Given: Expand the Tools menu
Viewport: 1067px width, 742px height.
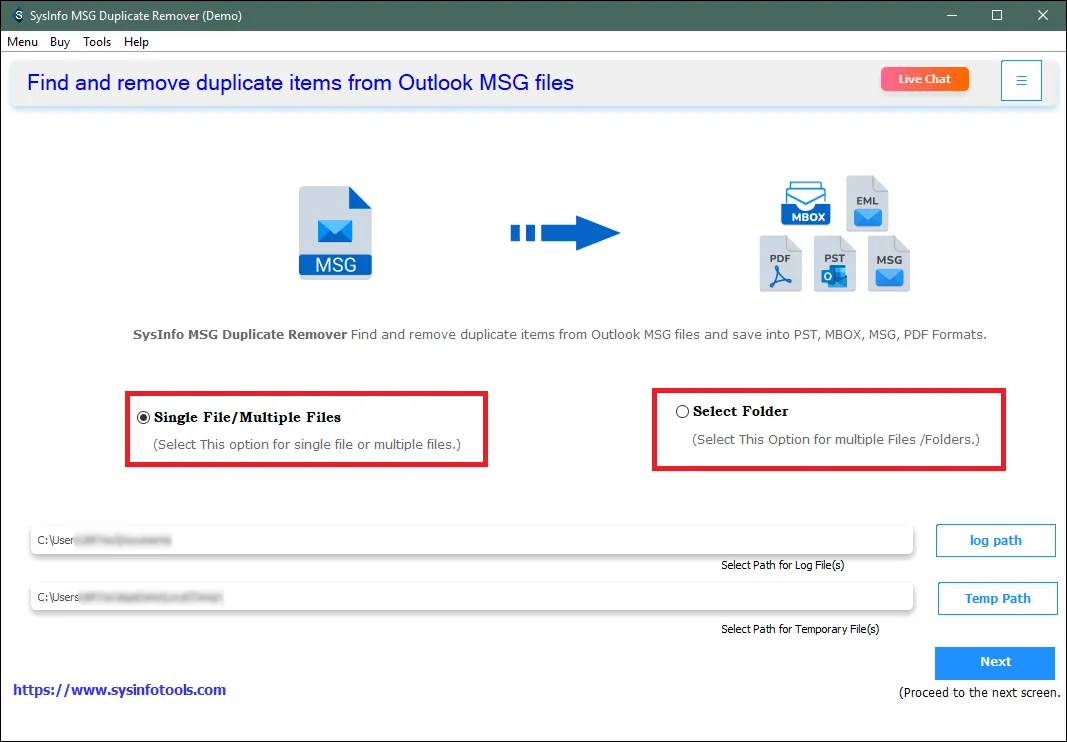Looking at the screenshot, I should click(97, 42).
